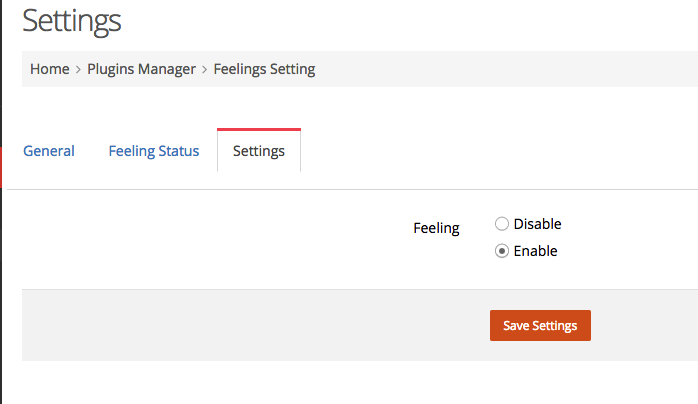Click the Enable option label text

(536, 251)
